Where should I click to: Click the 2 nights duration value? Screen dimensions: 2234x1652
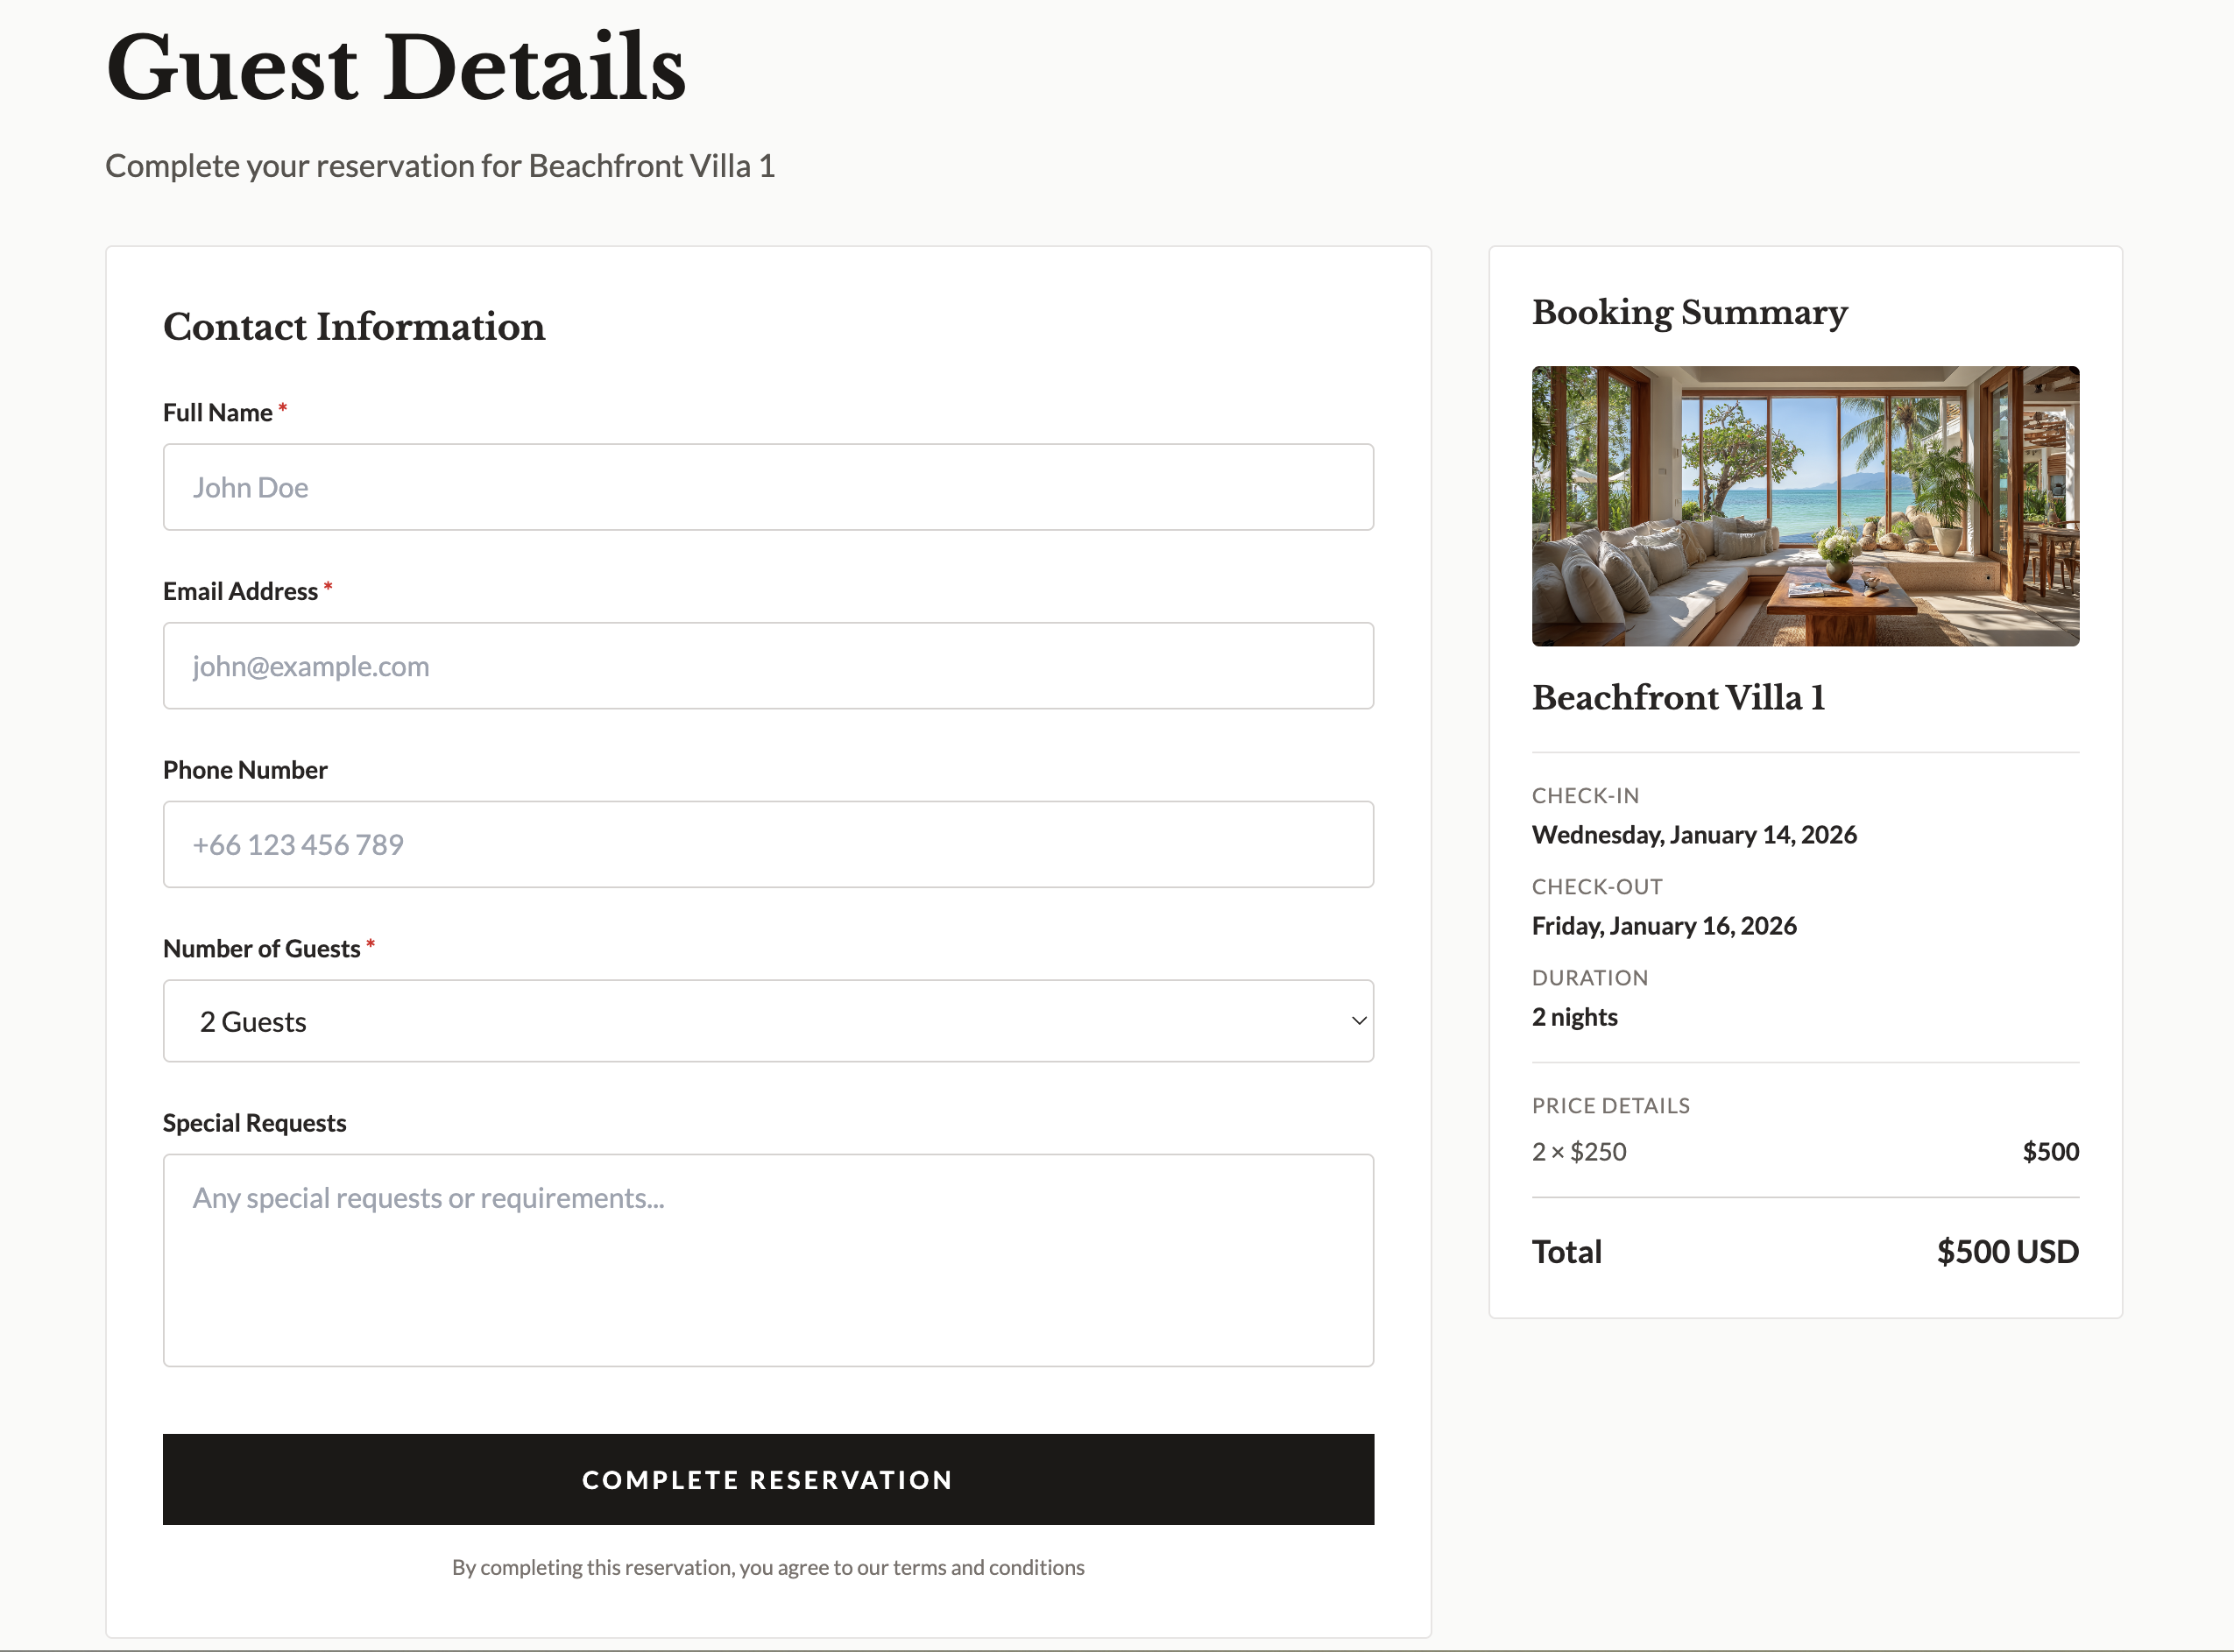(1575, 1017)
